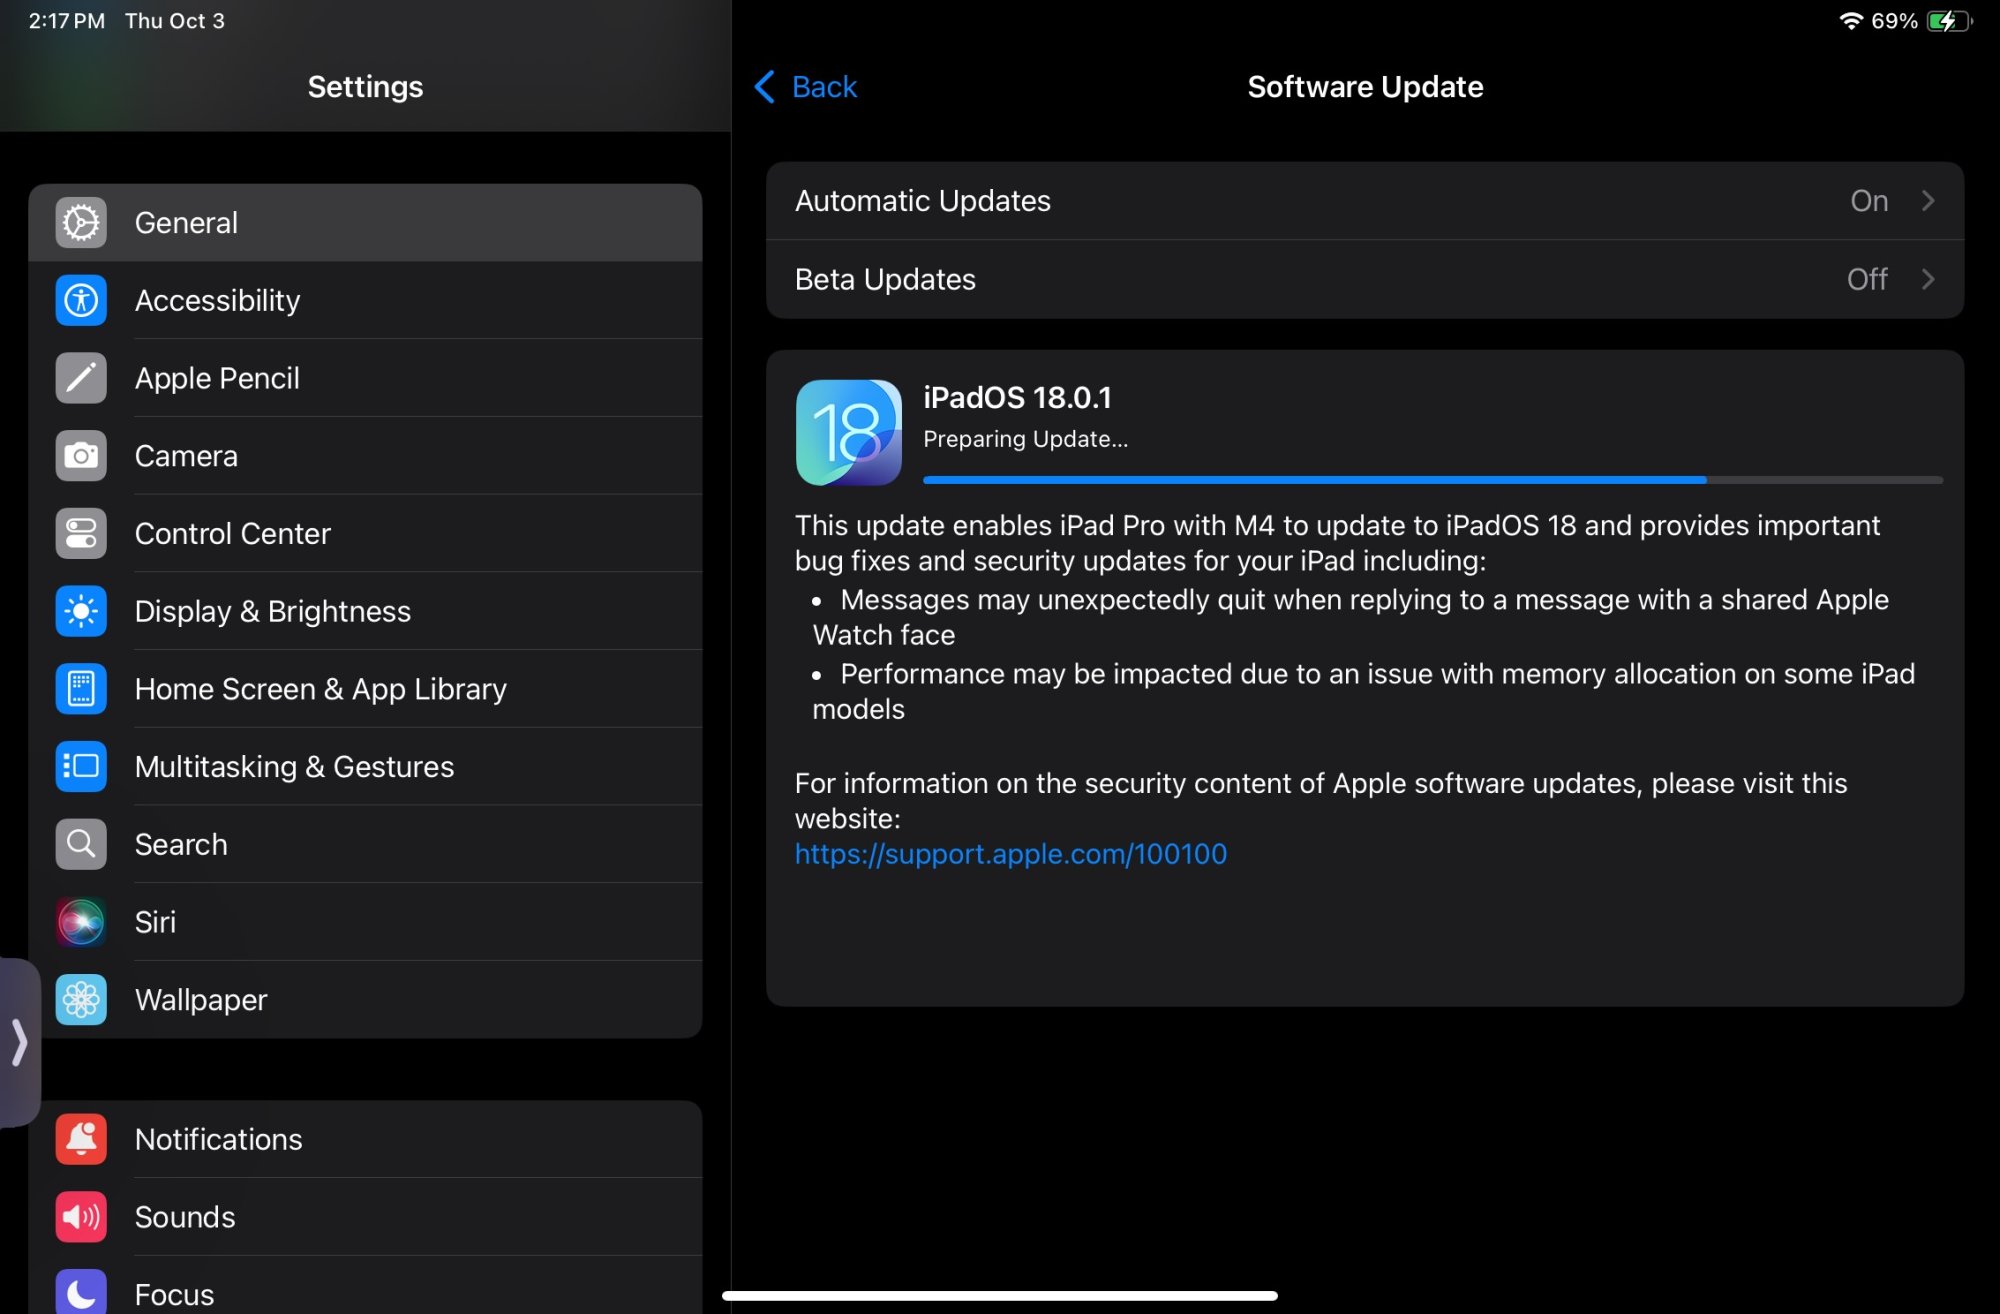Open the support.apple.com/100100 link
The image size is (2000, 1314).
(1010, 854)
